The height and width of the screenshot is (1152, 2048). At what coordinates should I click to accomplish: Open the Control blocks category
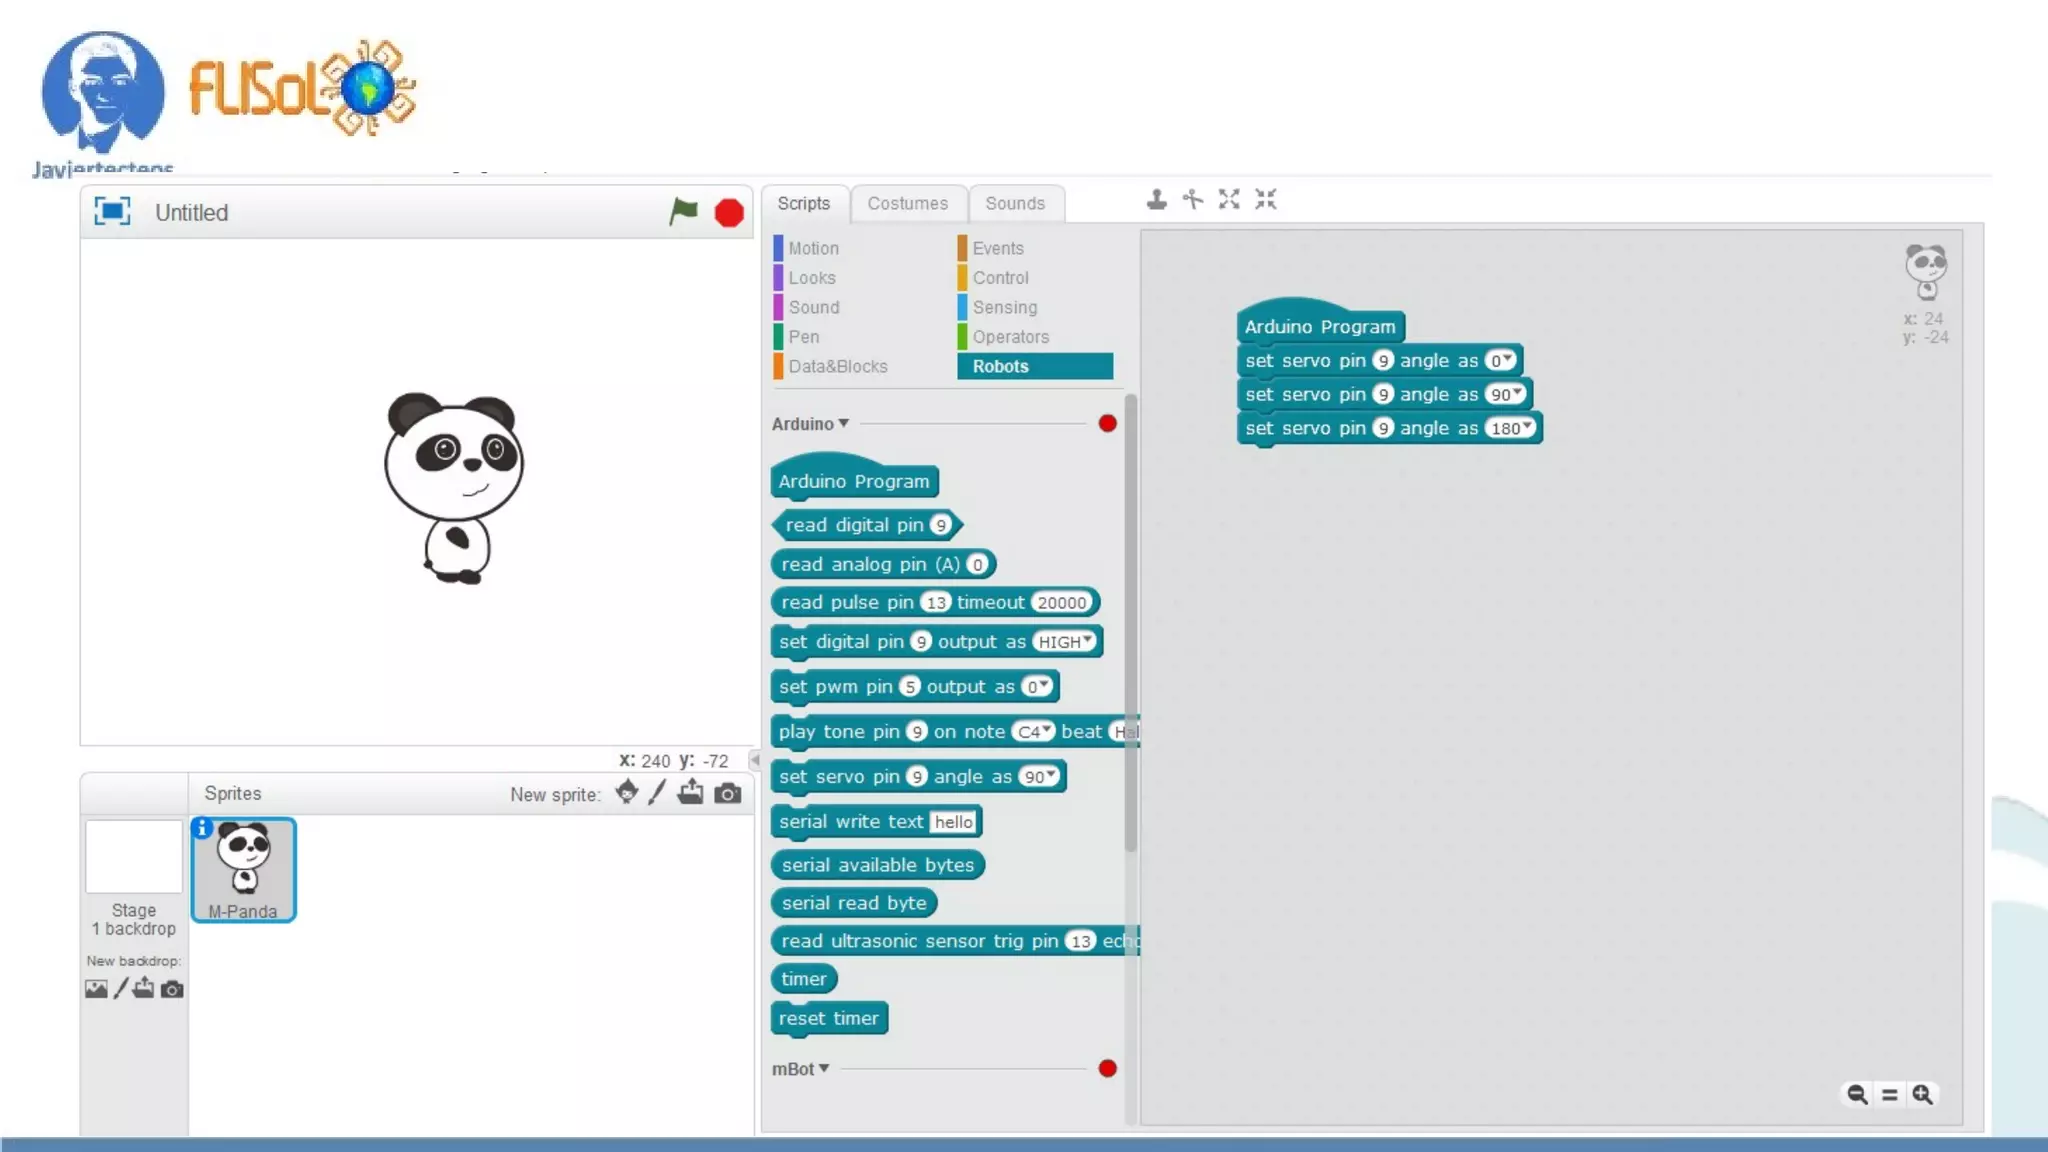coord(1000,278)
